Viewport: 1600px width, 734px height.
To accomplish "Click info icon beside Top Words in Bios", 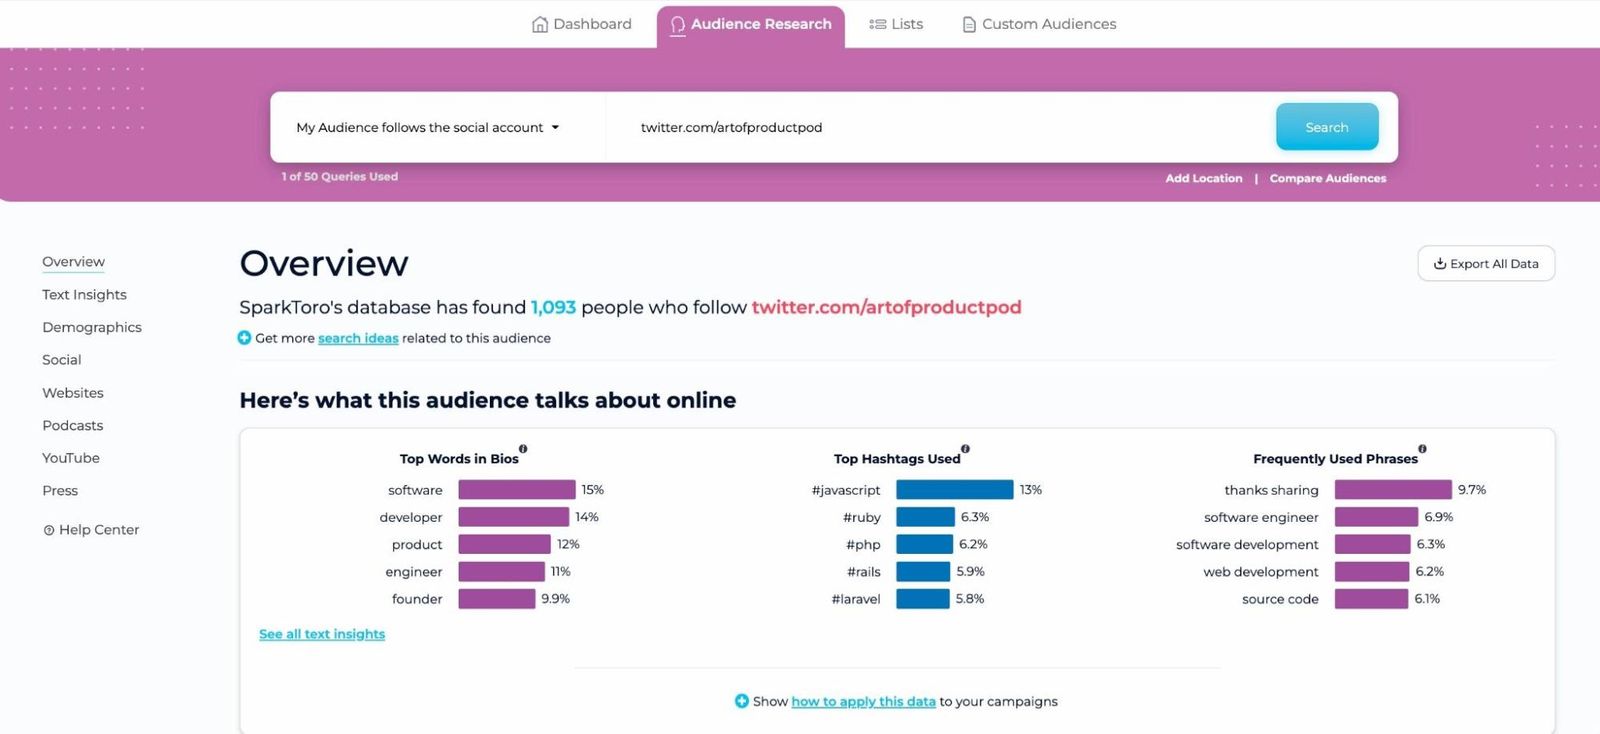I will coord(523,449).
